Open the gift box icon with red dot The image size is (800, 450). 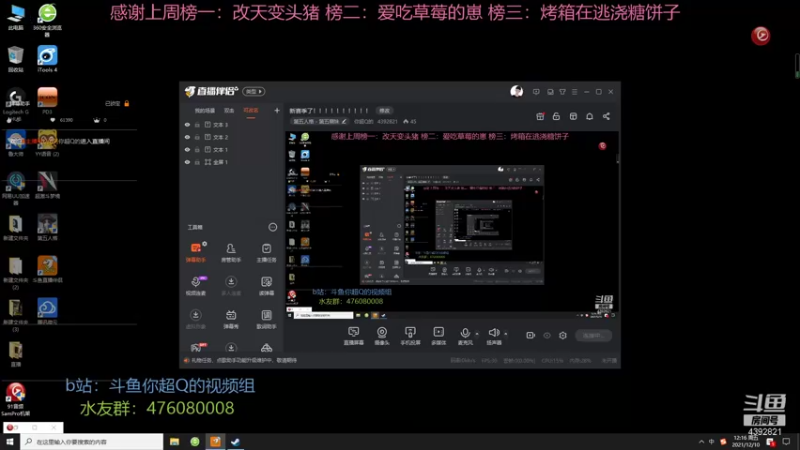click(x=540, y=116)
